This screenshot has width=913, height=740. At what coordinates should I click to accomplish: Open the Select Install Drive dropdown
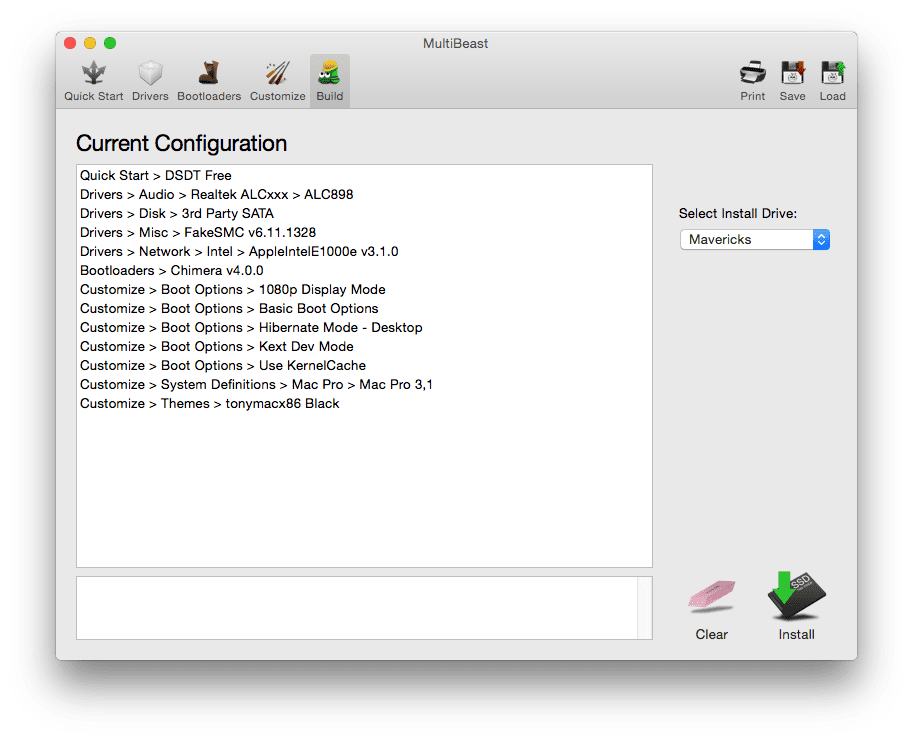coord(754,240)
